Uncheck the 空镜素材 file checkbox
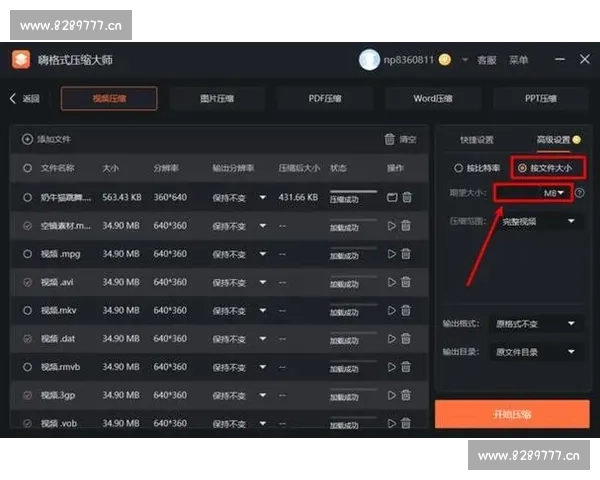The image size is (600, 480). pos(27,226)
